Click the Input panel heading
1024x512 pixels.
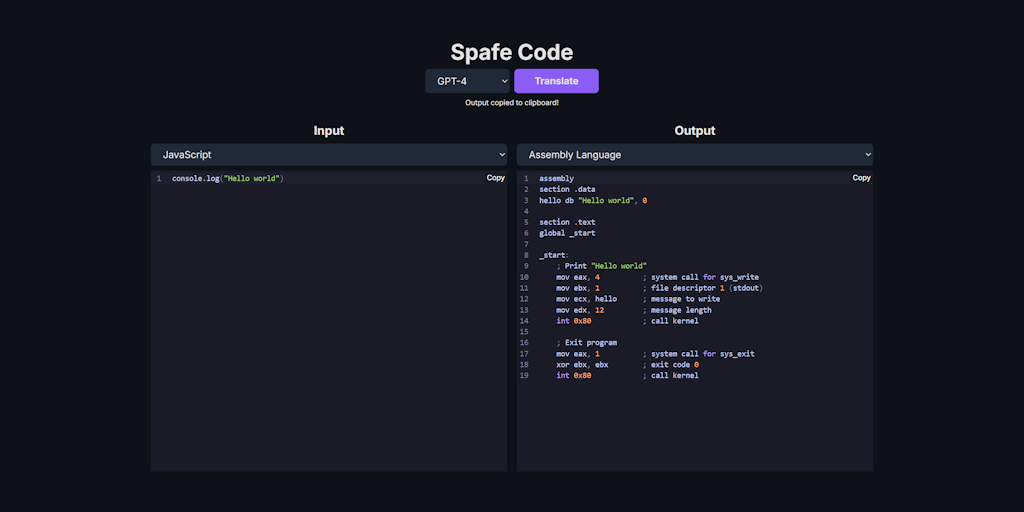(x=329, y=131)
